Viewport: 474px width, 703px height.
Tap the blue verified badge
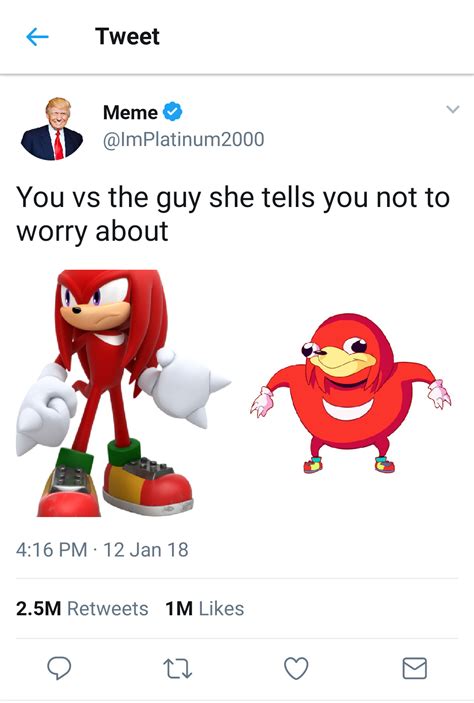[x=172, y=112]
